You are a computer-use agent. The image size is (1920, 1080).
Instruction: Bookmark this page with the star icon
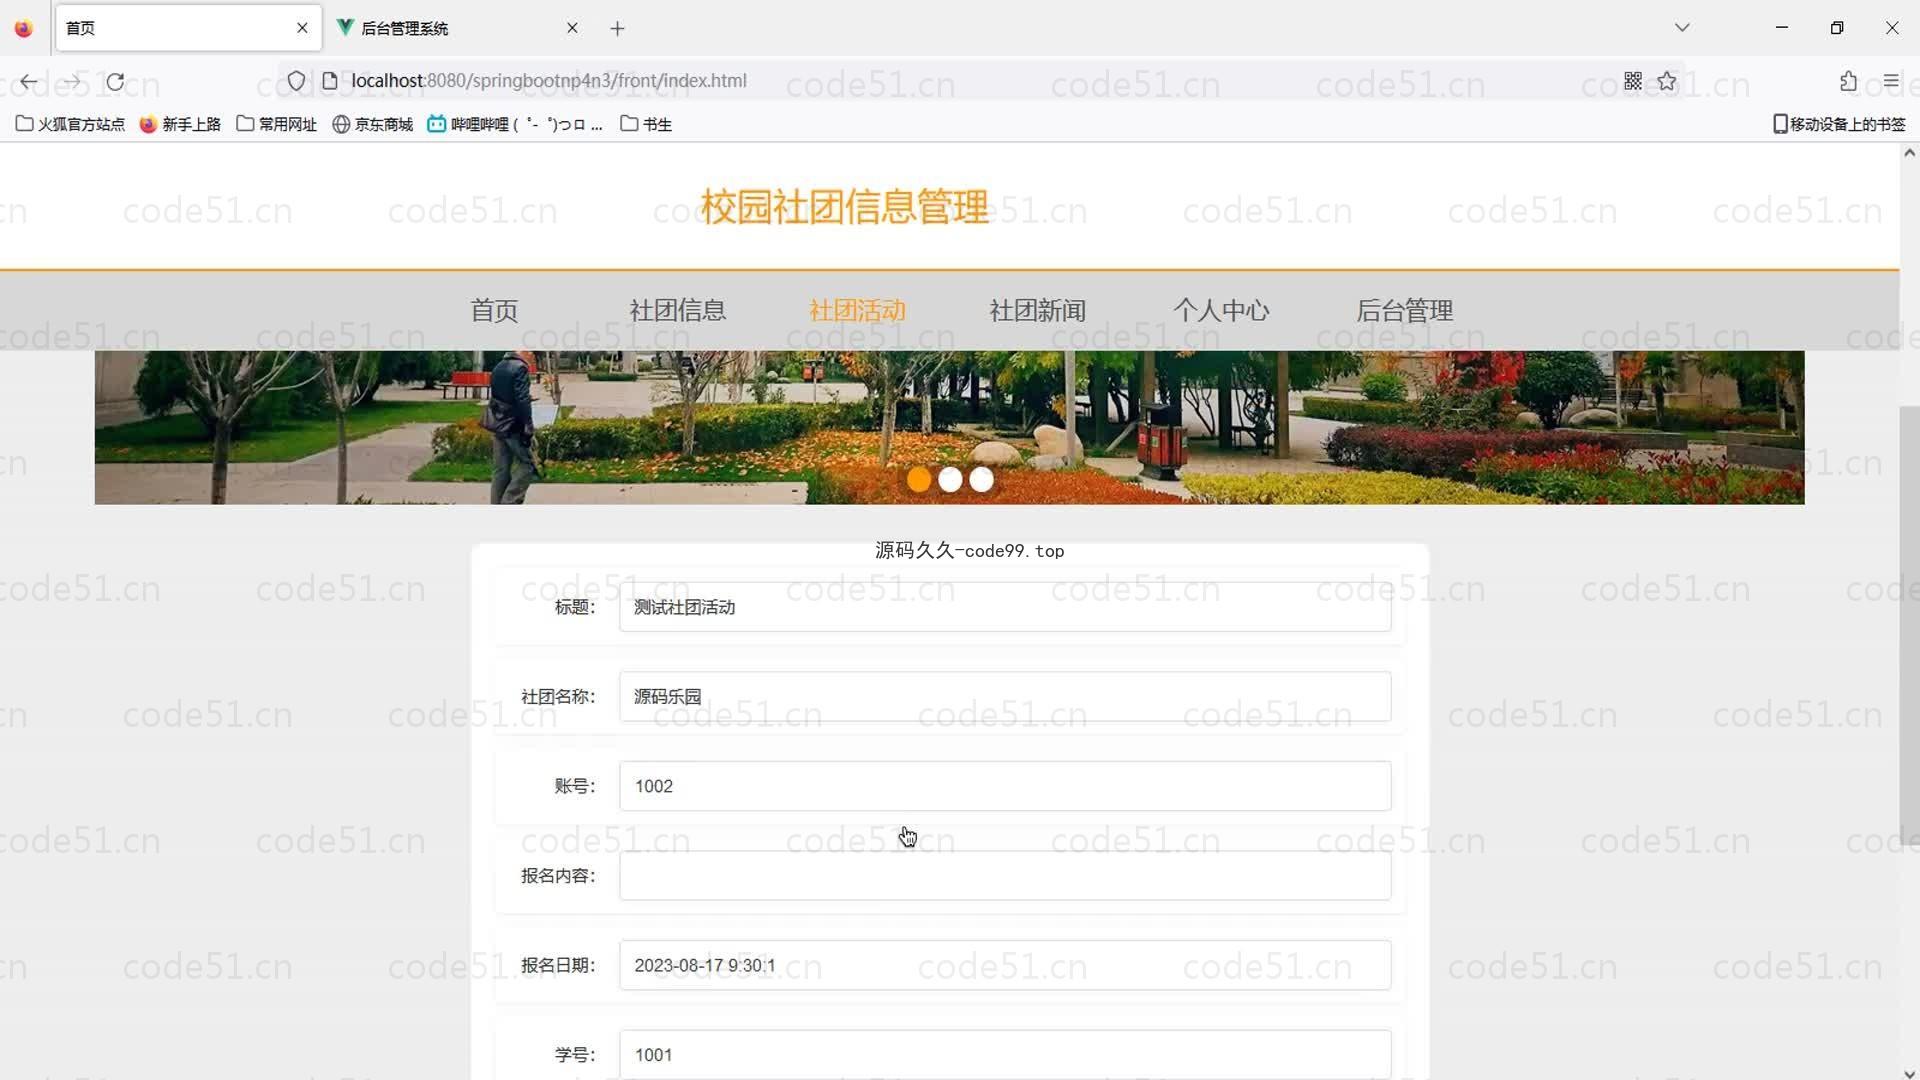pyautogui.click(x=1667, y=81)
